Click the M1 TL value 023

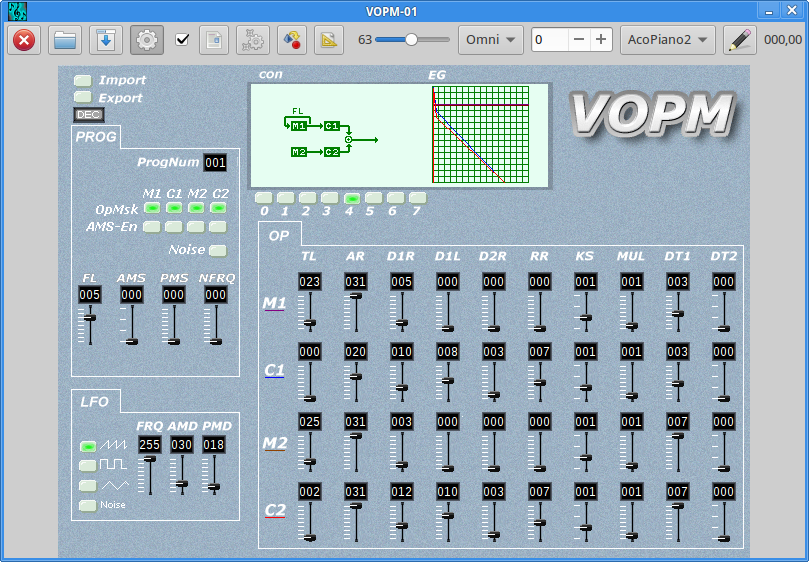pos(310,282)
